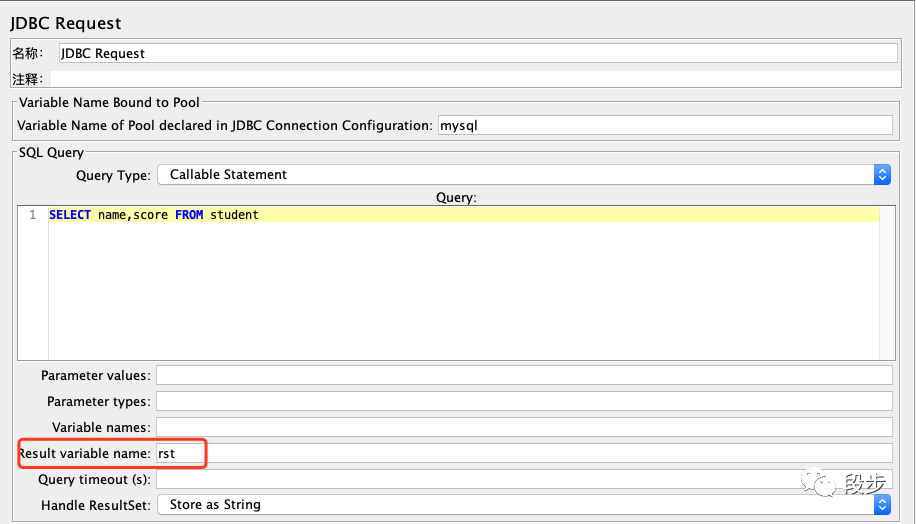Screen dimensions: 916x524
Task: Click the Variable Name Bound to Pool label
Action: (109, 102)
